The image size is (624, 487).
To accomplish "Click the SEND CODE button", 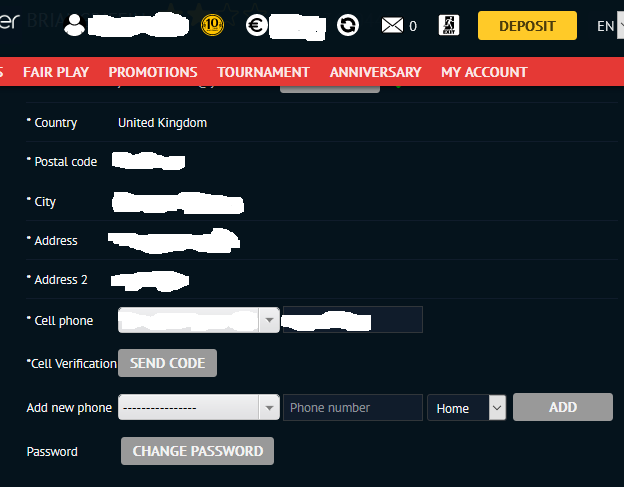I will click(168, 363).
